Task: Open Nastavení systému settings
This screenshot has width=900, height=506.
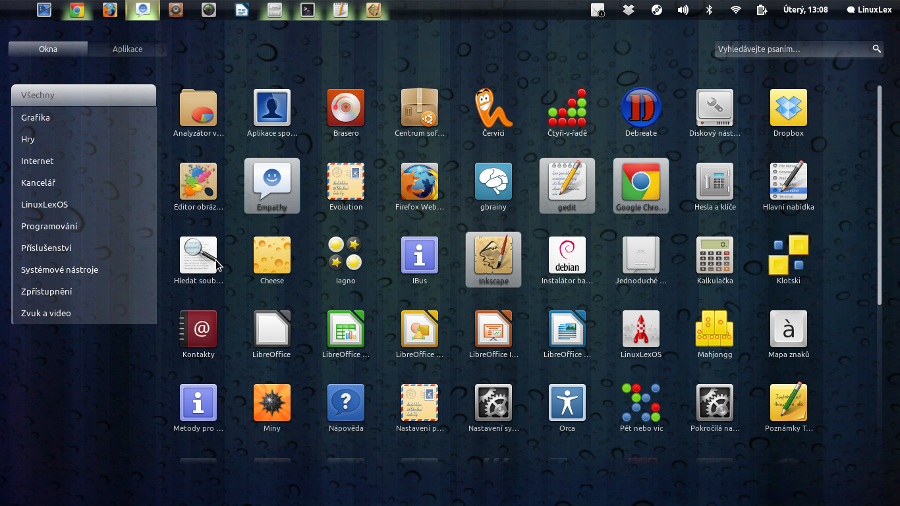Action: (493, 407)
